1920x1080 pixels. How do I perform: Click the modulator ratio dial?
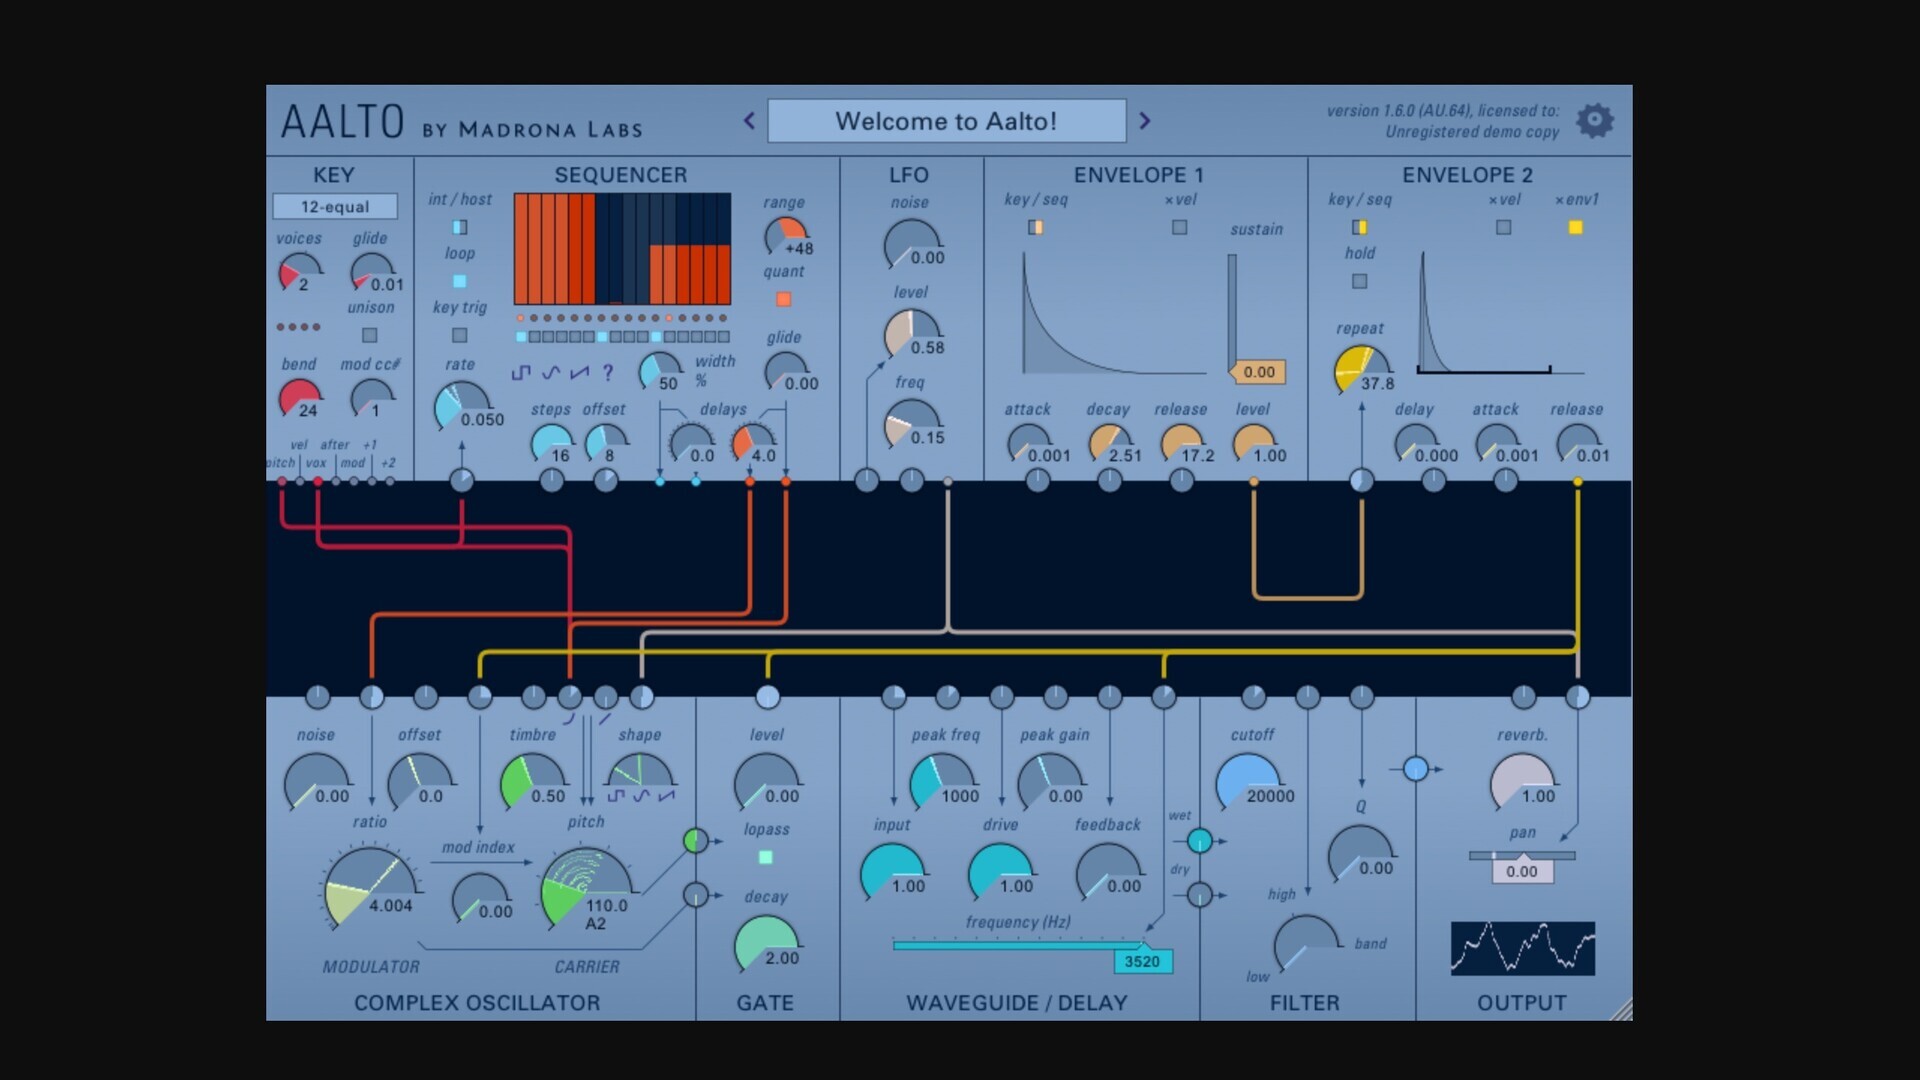click(370, 887)
